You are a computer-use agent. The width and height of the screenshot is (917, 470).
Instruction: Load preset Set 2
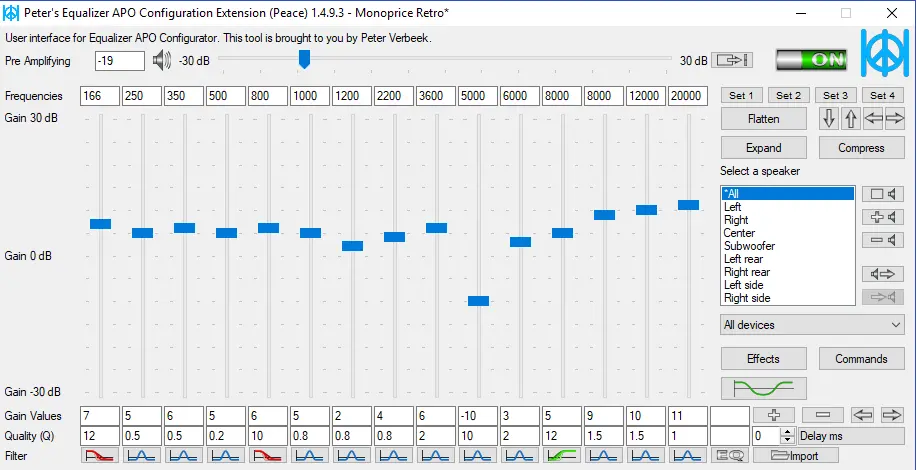click(x=788, y=96)
